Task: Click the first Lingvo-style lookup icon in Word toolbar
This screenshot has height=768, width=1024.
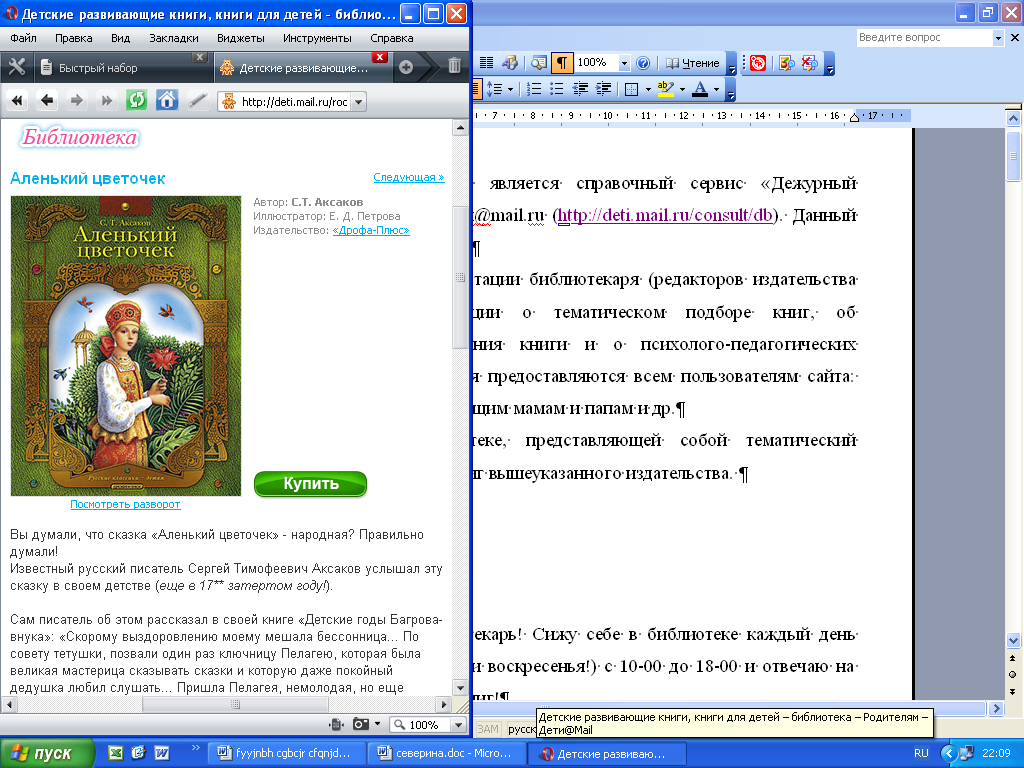Action: (787, 63)
